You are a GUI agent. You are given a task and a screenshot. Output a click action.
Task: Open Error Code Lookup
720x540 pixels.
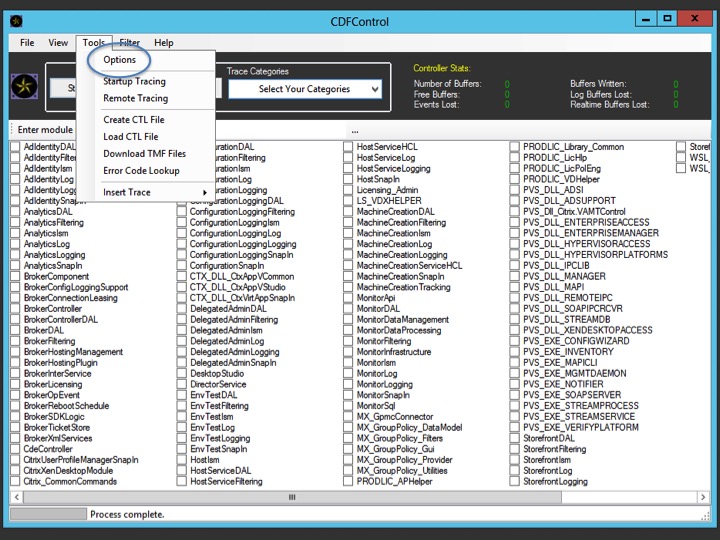(x=141, y=171)
